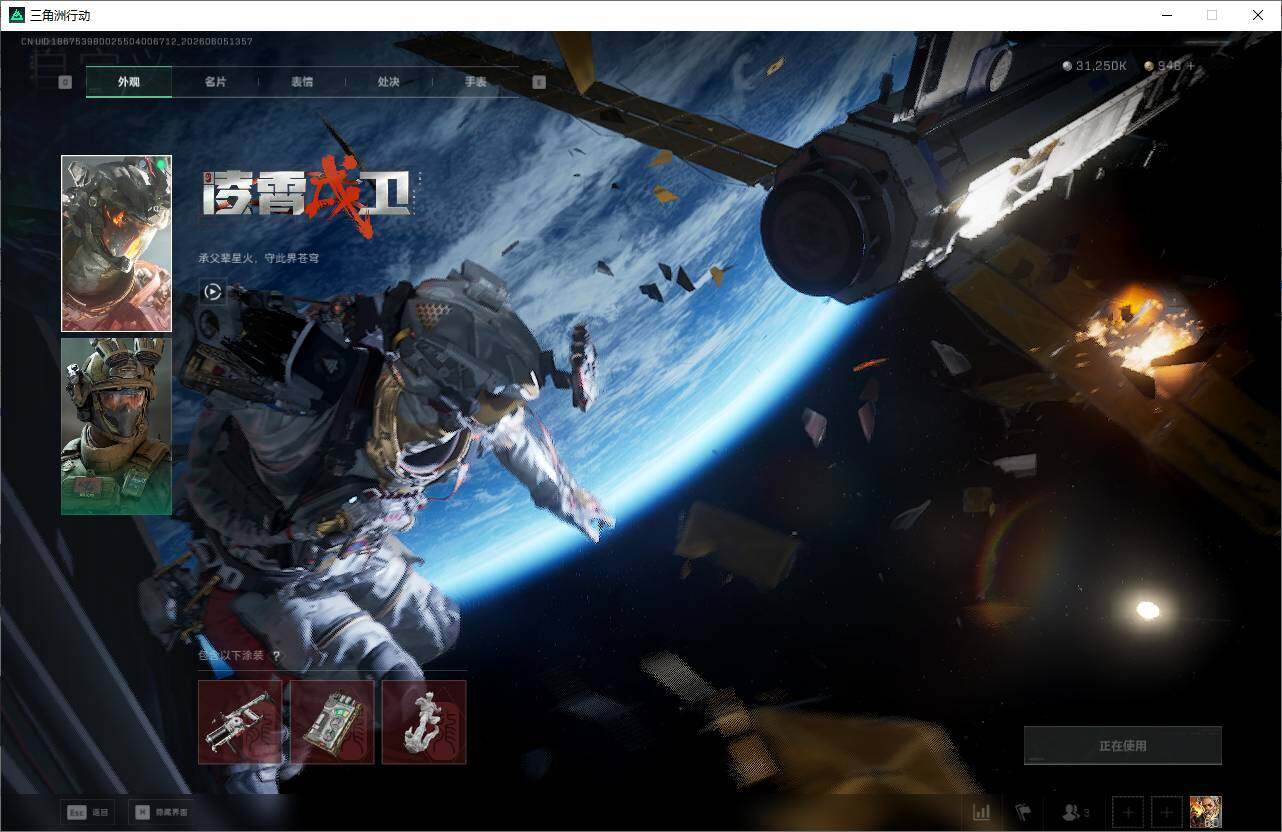Click the 三角洲行动 app icon in title bar

[16, 15]
